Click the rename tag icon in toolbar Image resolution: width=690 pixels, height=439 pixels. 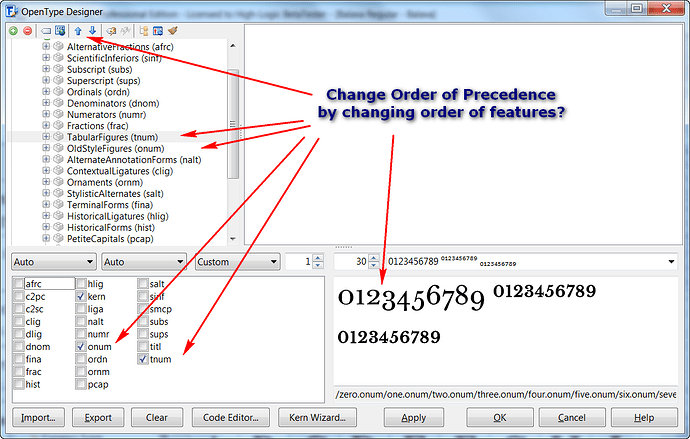(x=46, y=31)
